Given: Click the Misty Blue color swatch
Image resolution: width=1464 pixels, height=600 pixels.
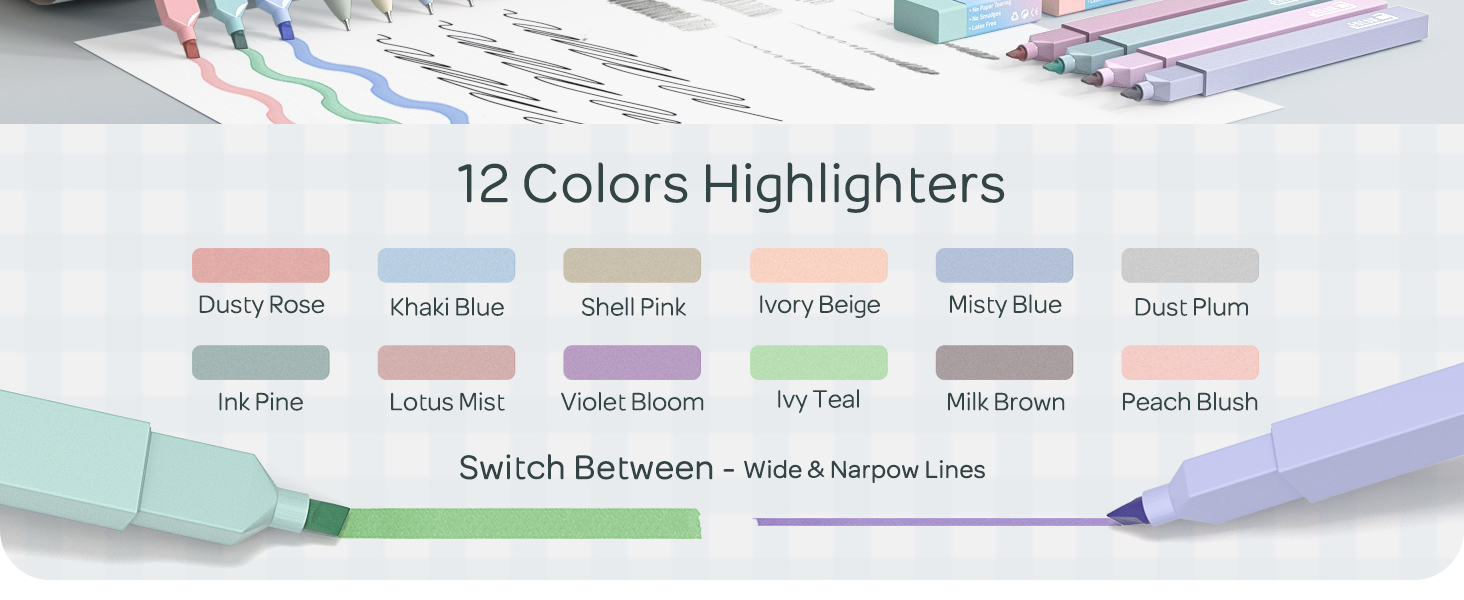Looking at the screenshot, I should pyautogui.click(x=1005, y=266).
